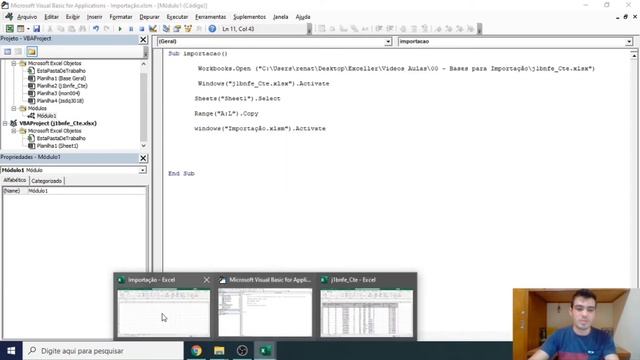Open the insert UserForm dropdown arrow
This screenshot has height=360, width=640.
coord(28,29)
